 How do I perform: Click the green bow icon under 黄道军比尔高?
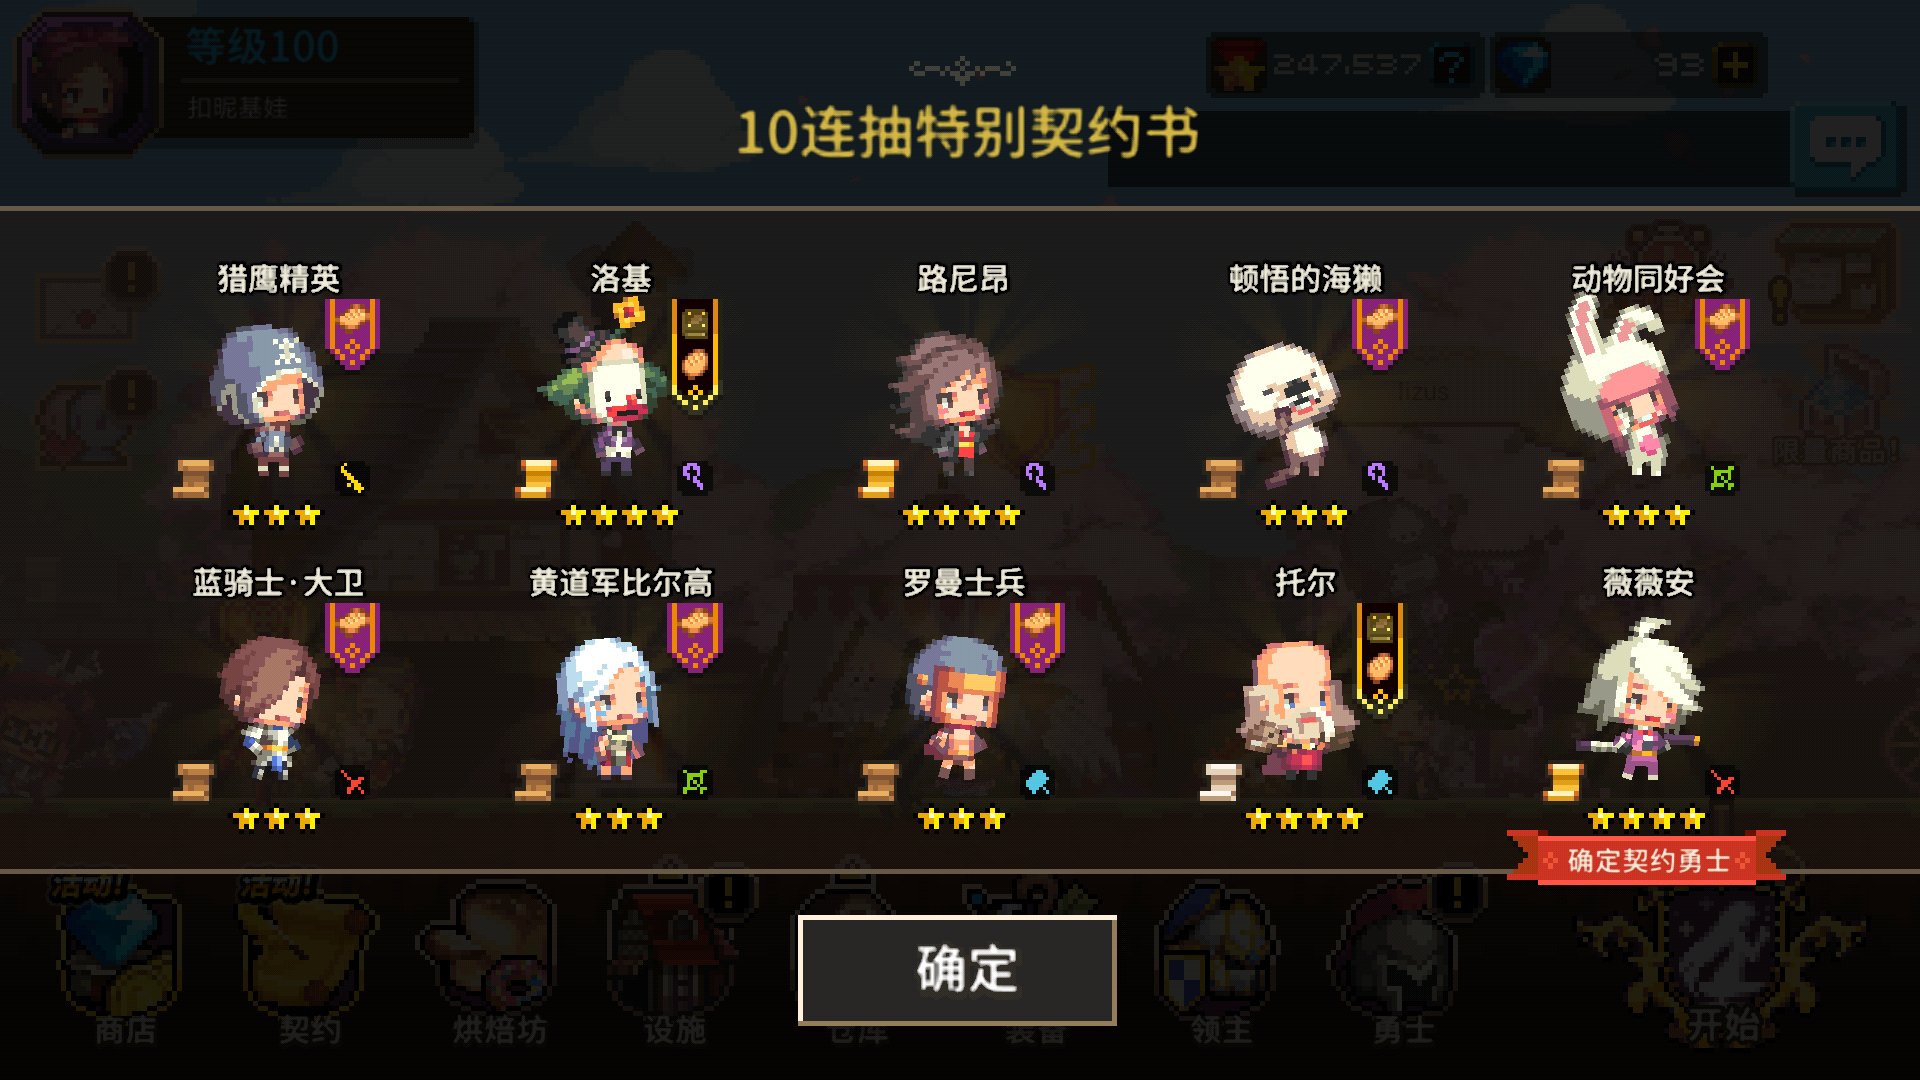tap(694, 782)
